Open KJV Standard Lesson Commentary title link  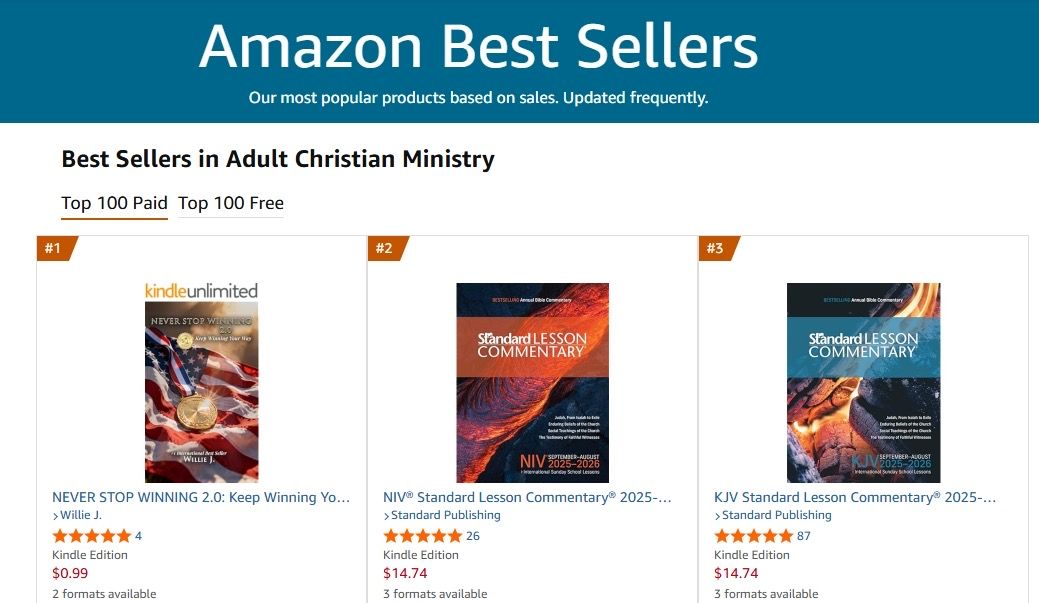[855, 497]
